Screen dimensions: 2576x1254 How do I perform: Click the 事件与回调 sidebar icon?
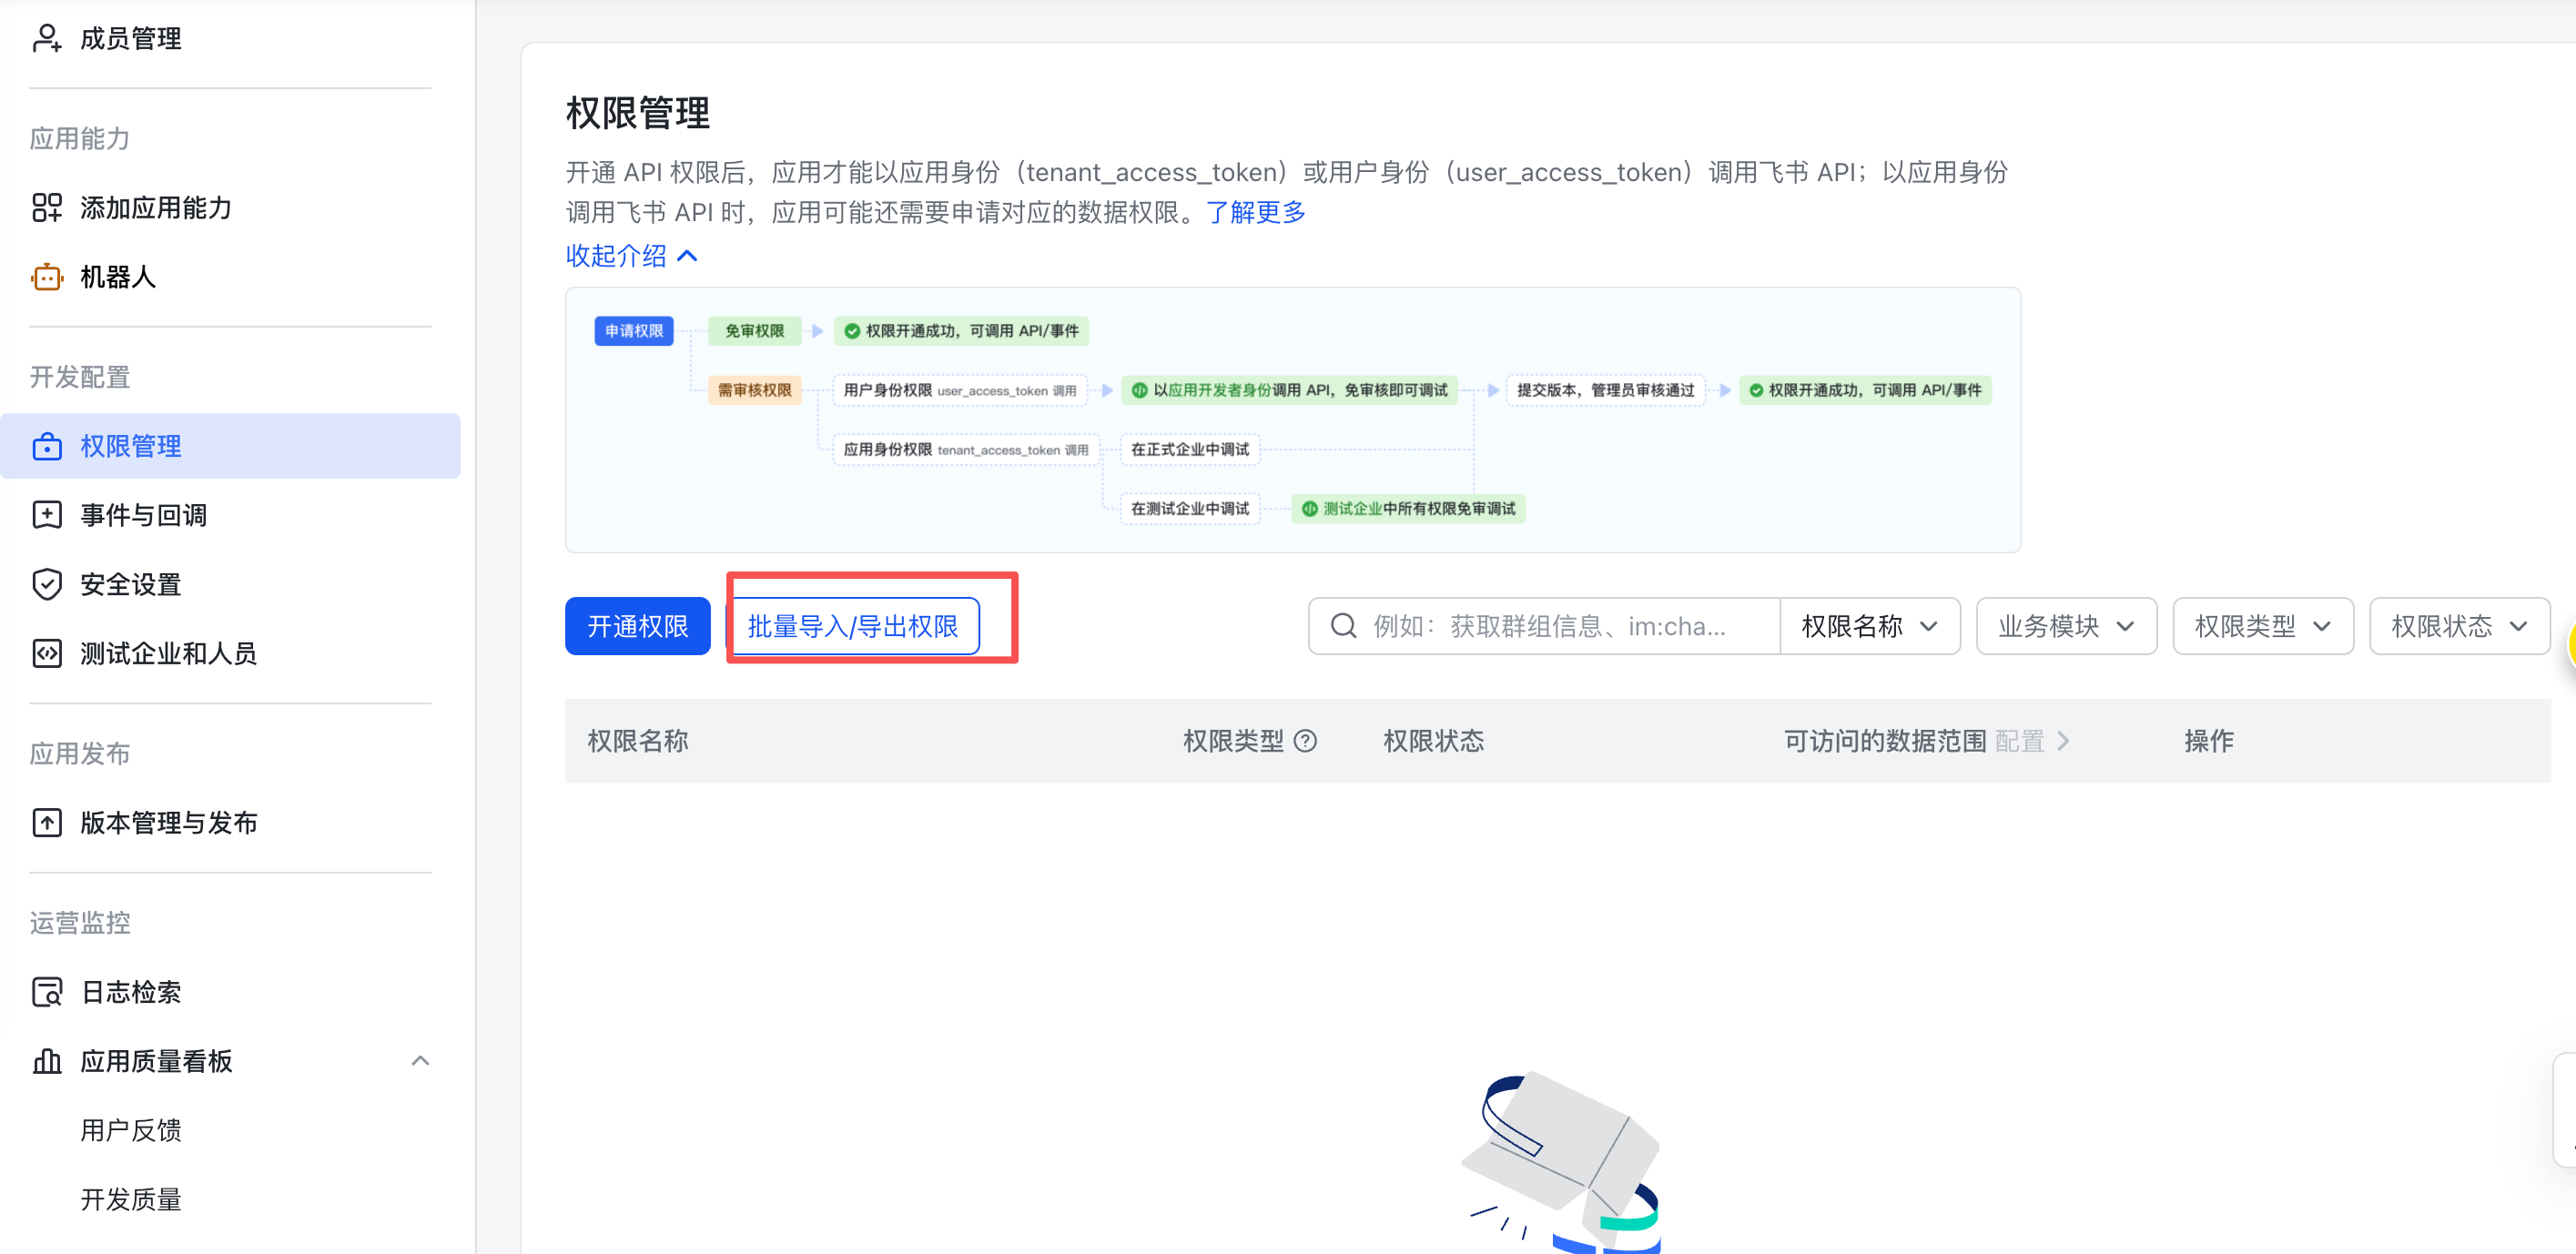[x=46, y=514]
